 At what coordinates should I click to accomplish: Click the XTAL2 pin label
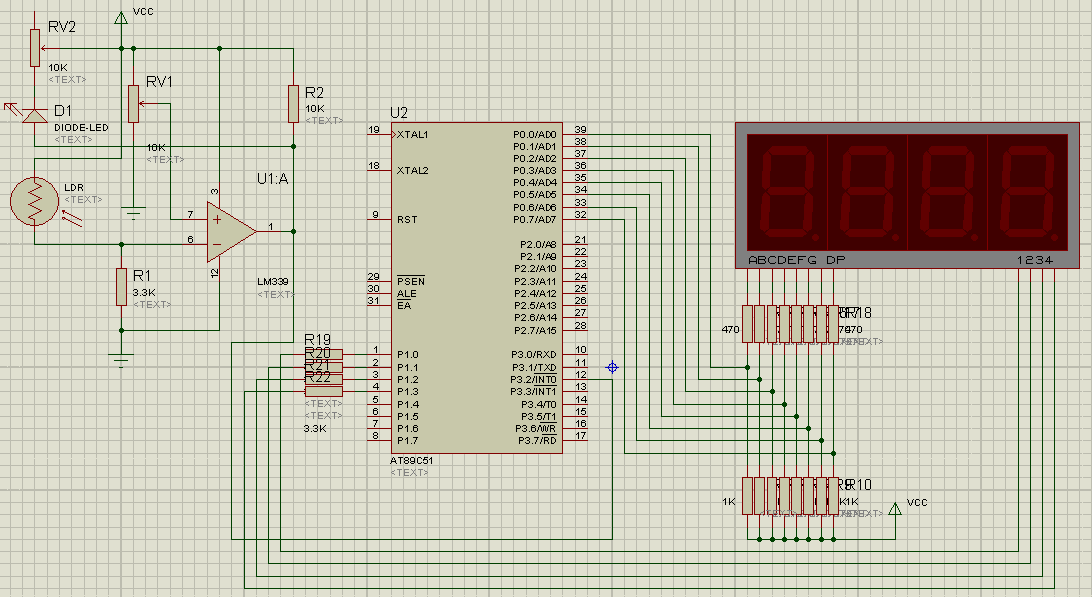[412, 171]
